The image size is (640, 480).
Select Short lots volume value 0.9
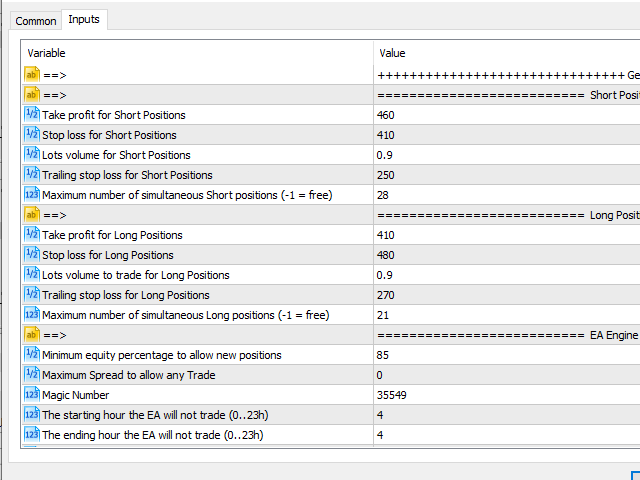pyautogui.click(x=384, y=155)
